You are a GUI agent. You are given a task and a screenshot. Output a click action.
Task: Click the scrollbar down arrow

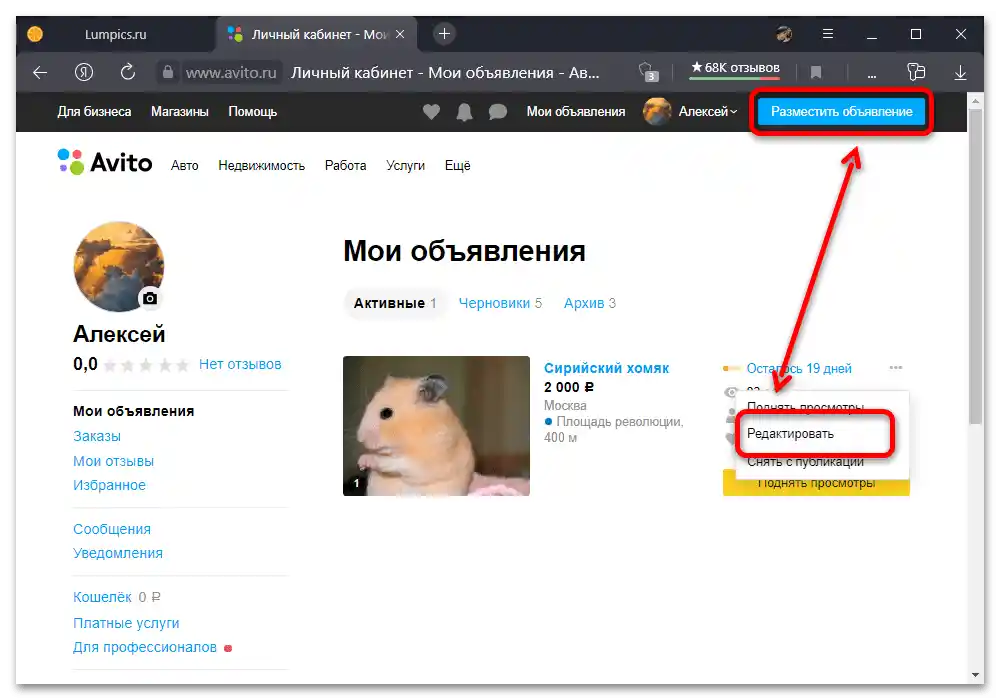click(975, 675)
